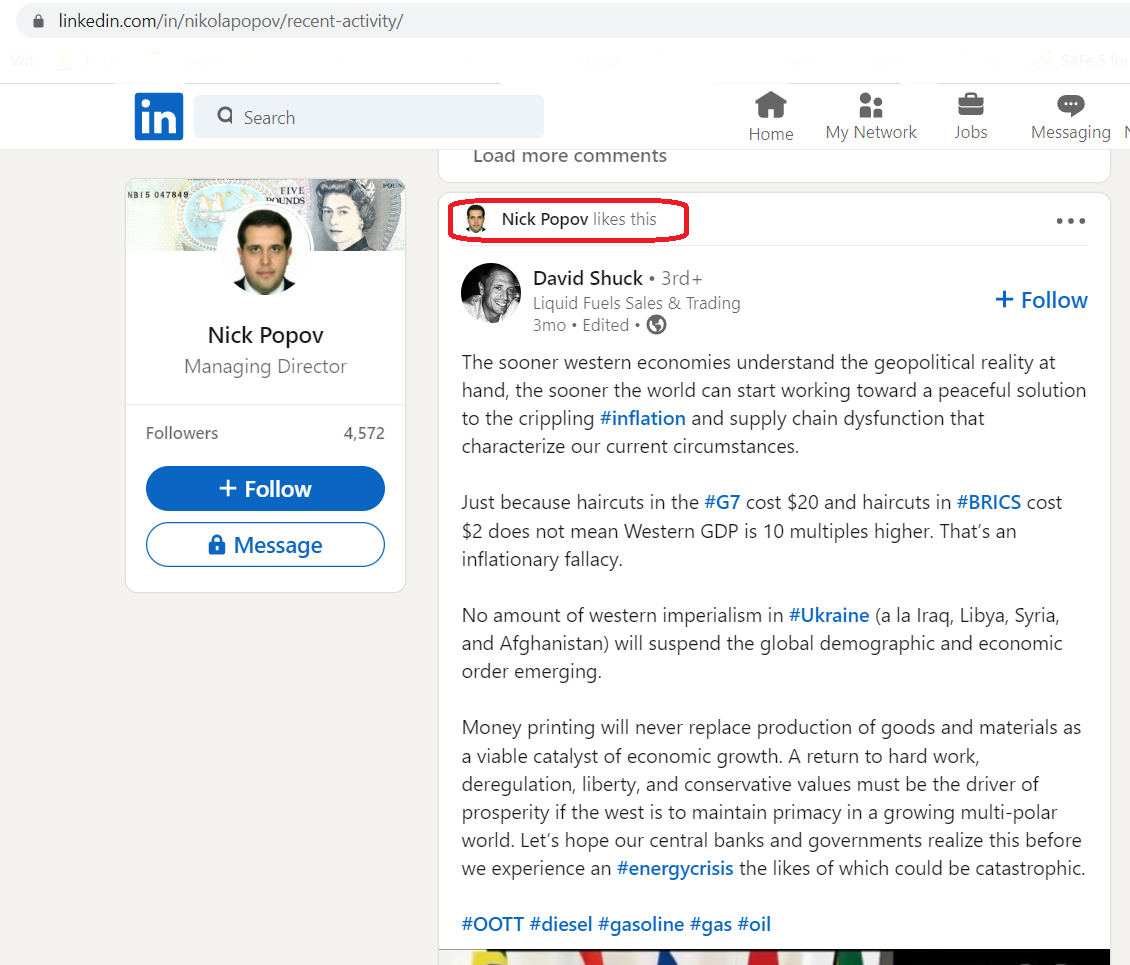Click the Followers label
The height and width of the screenshot is (965, 1130).
click(182, 433)
